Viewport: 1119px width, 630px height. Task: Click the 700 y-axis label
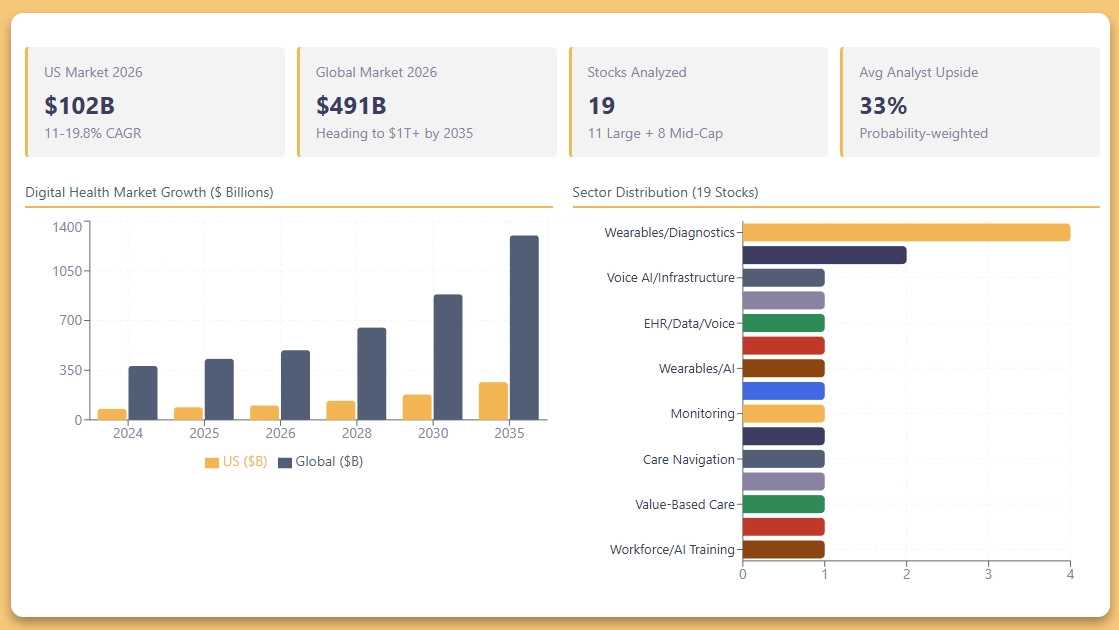pos(71,320)
